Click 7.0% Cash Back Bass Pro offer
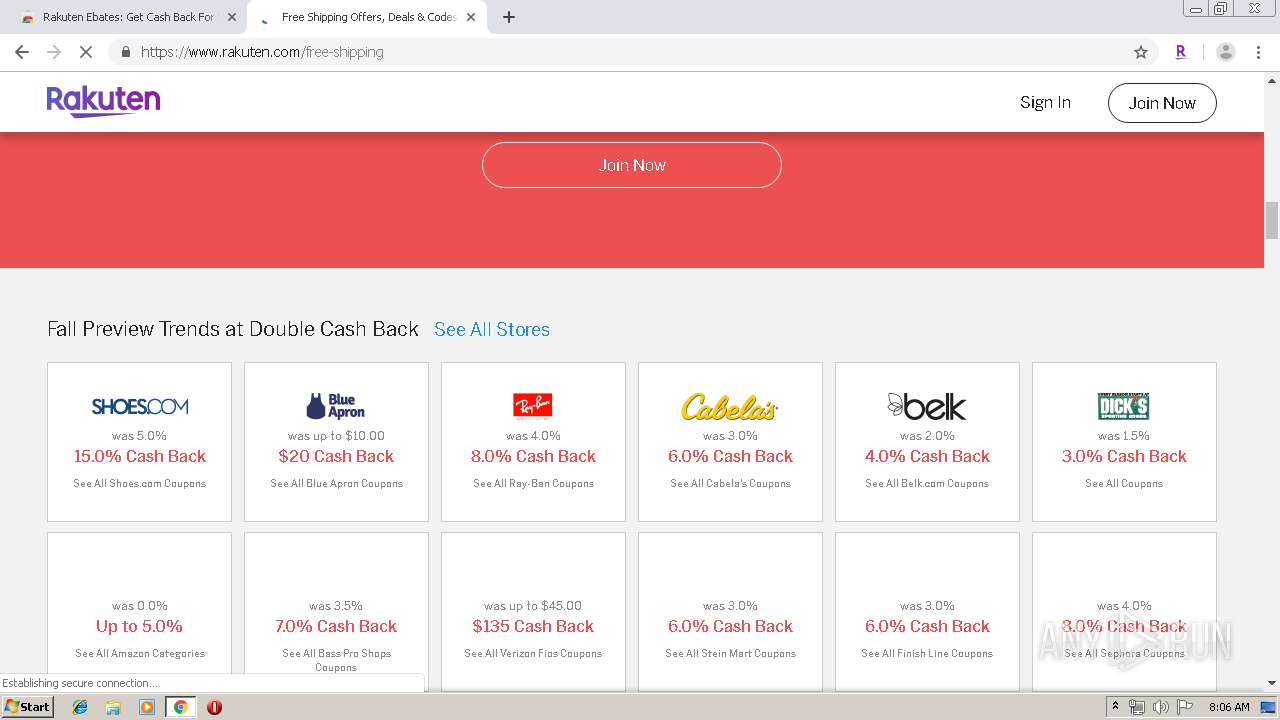The width and height of the screenshot is (1280, 720). point(336,626)
